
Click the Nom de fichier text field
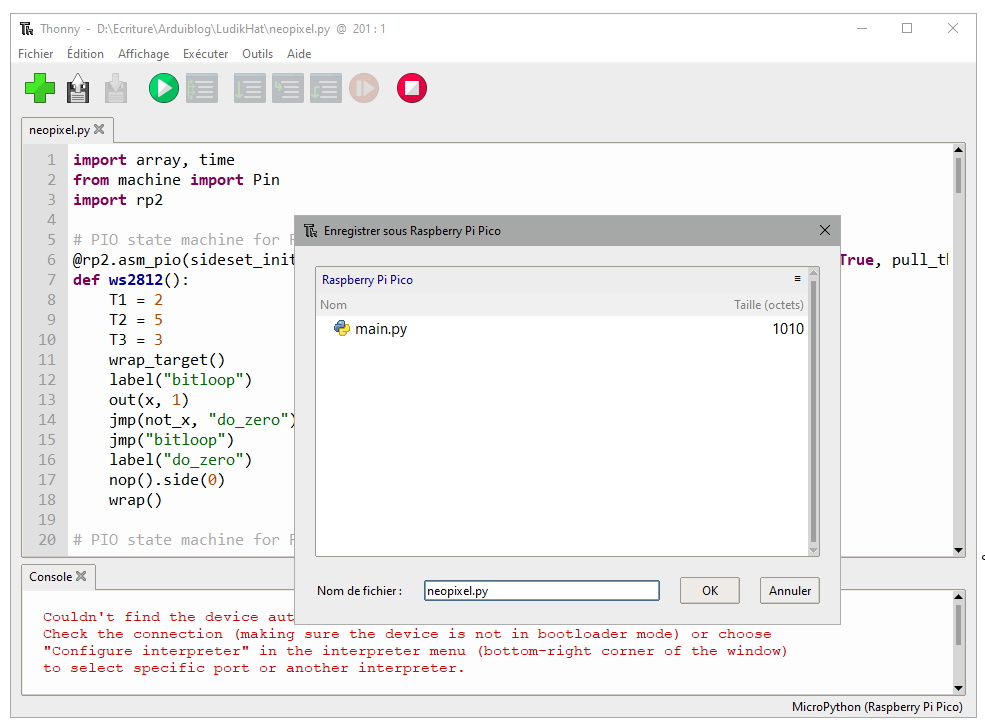pos(541,591)
